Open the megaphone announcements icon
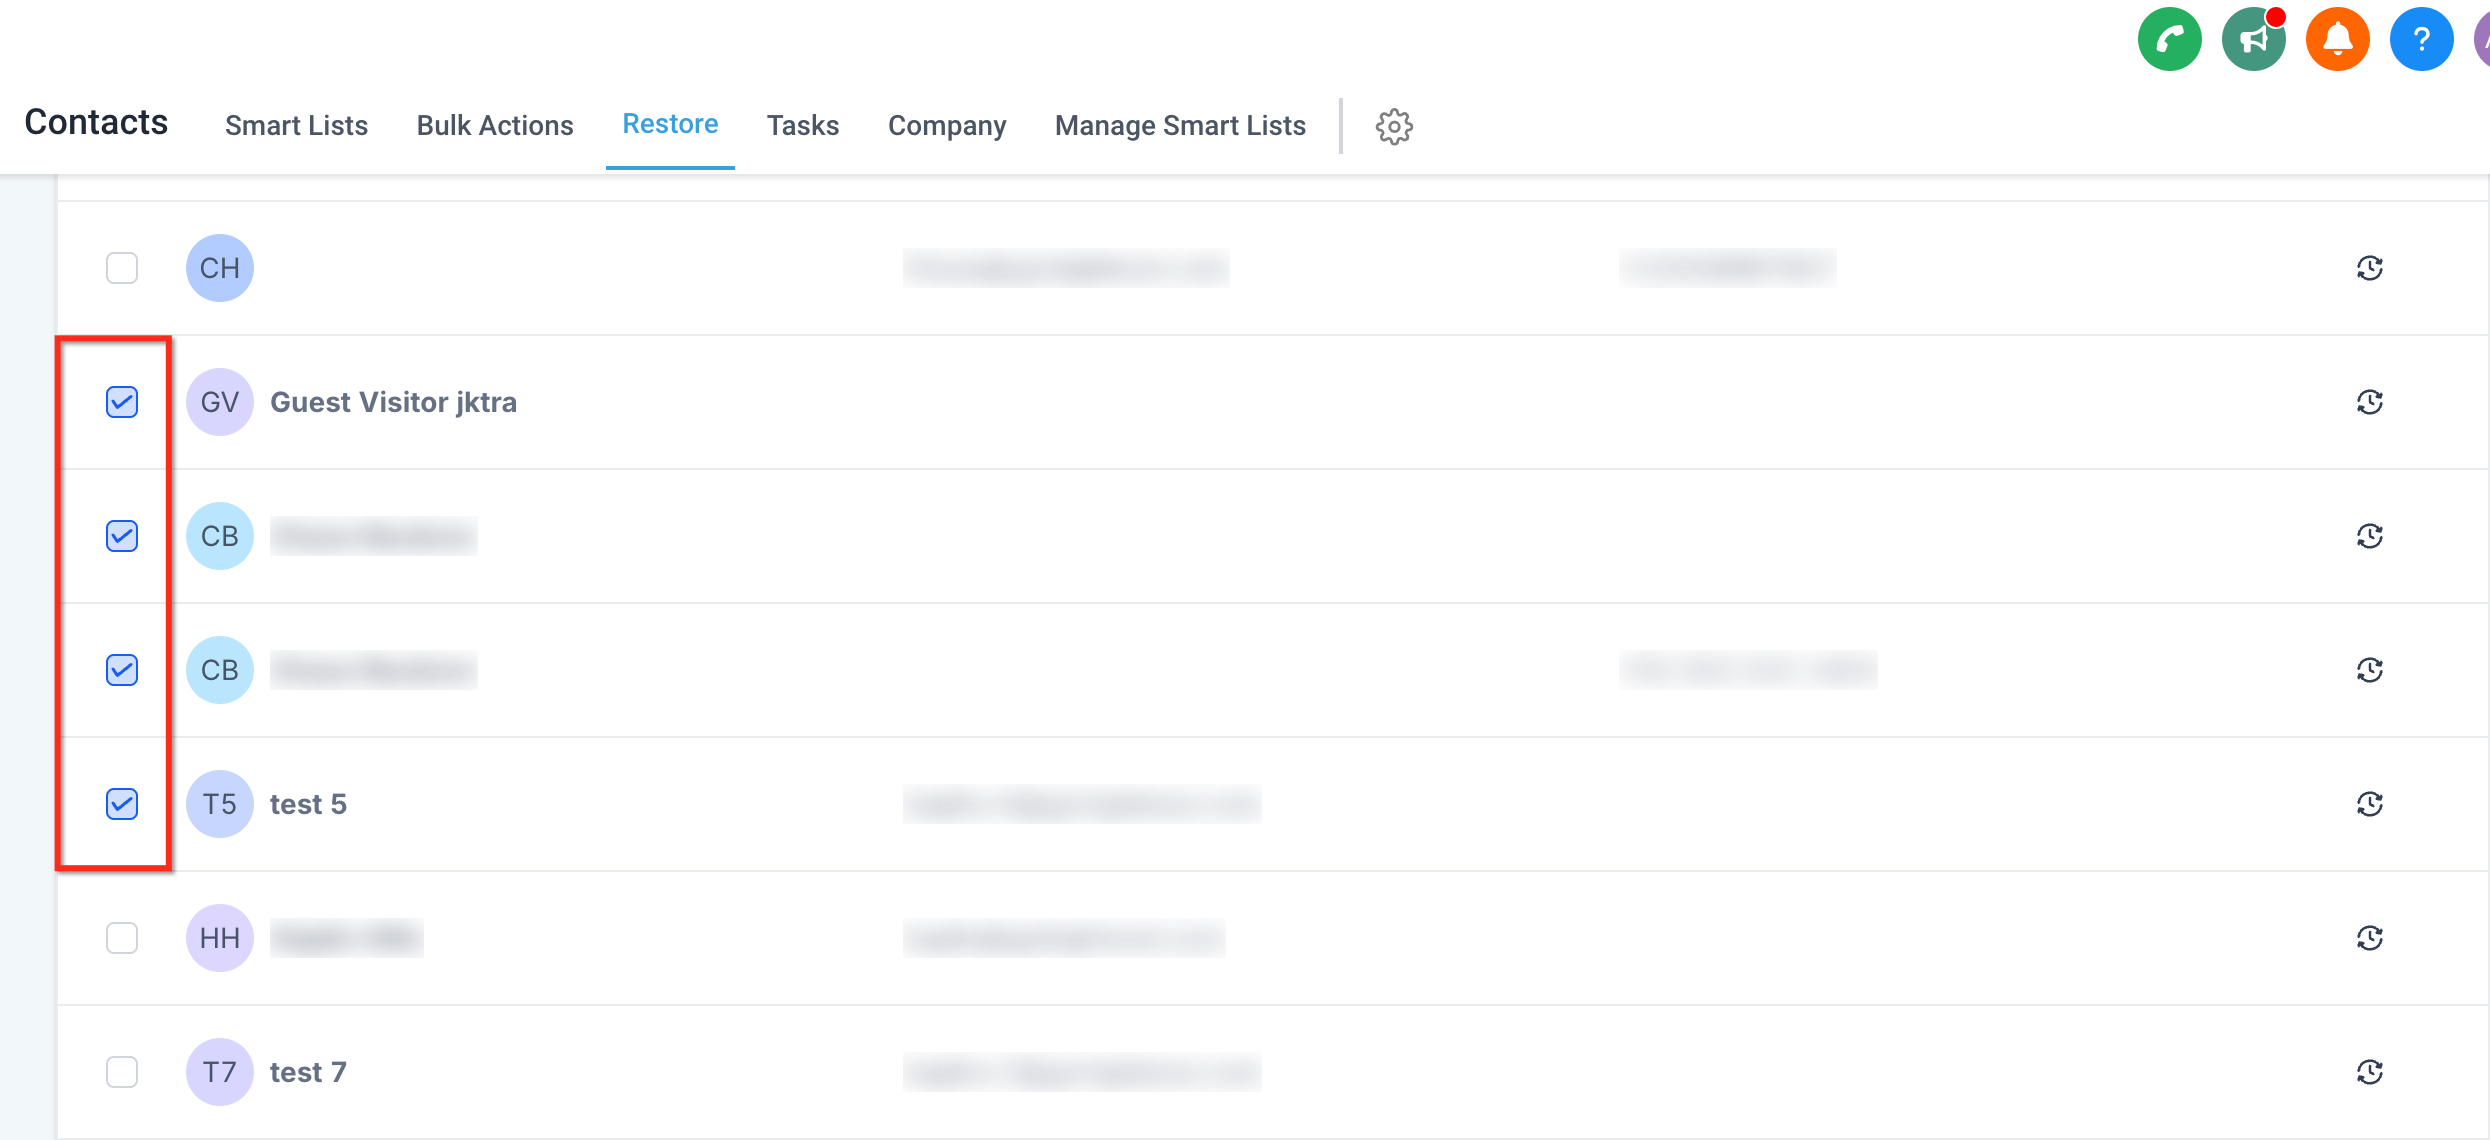 pyautogui.click(x=2253, y=40)
